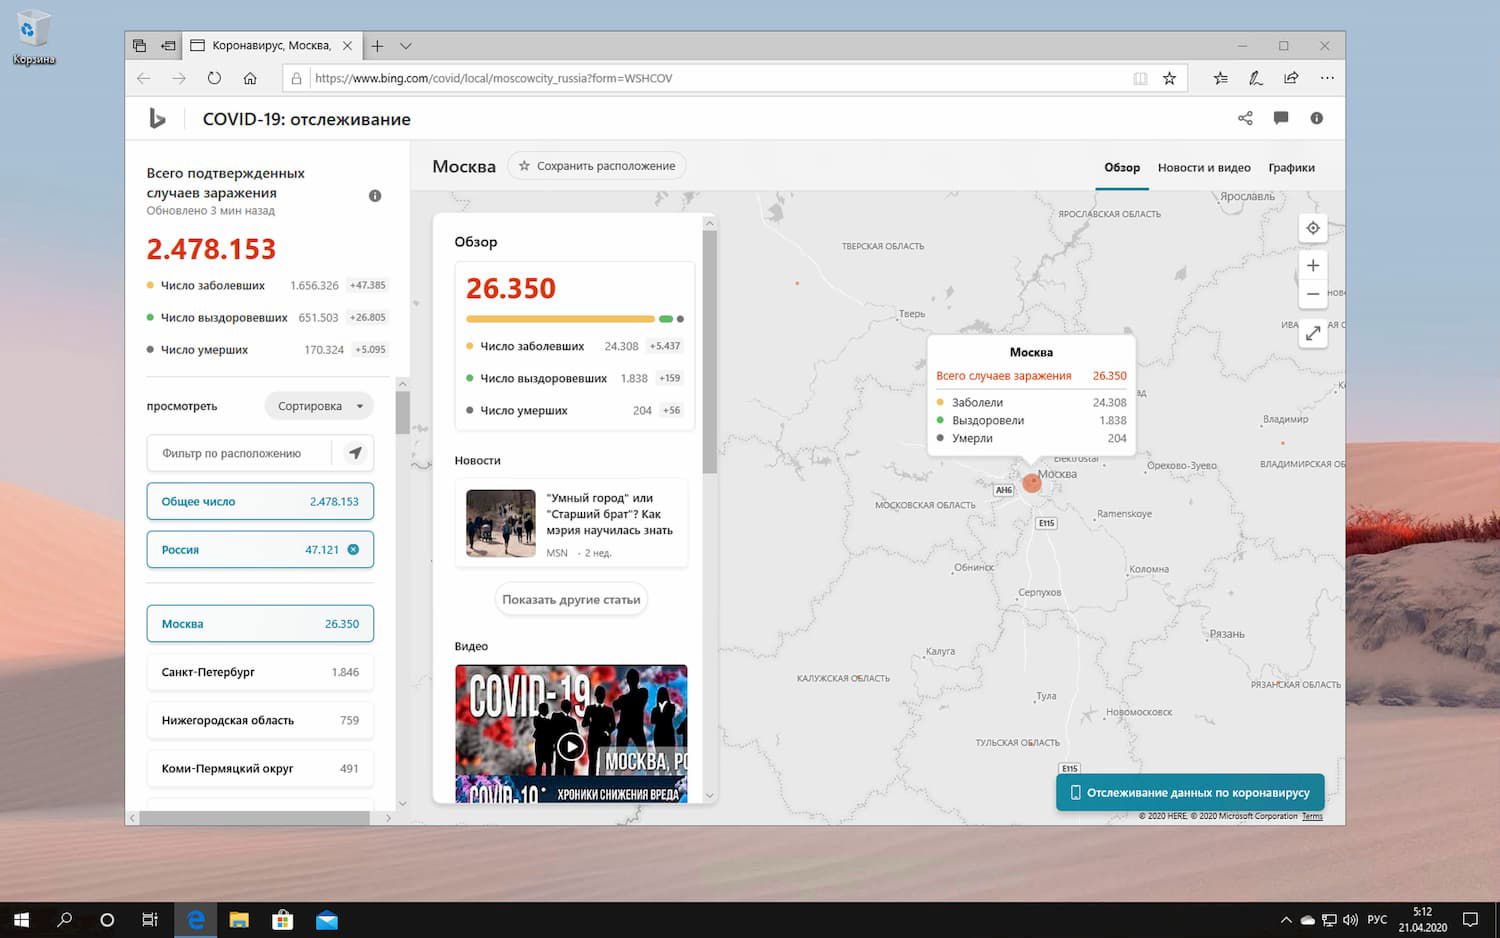Select the Россия location row

pyautogui.click(x=260, y=550)
